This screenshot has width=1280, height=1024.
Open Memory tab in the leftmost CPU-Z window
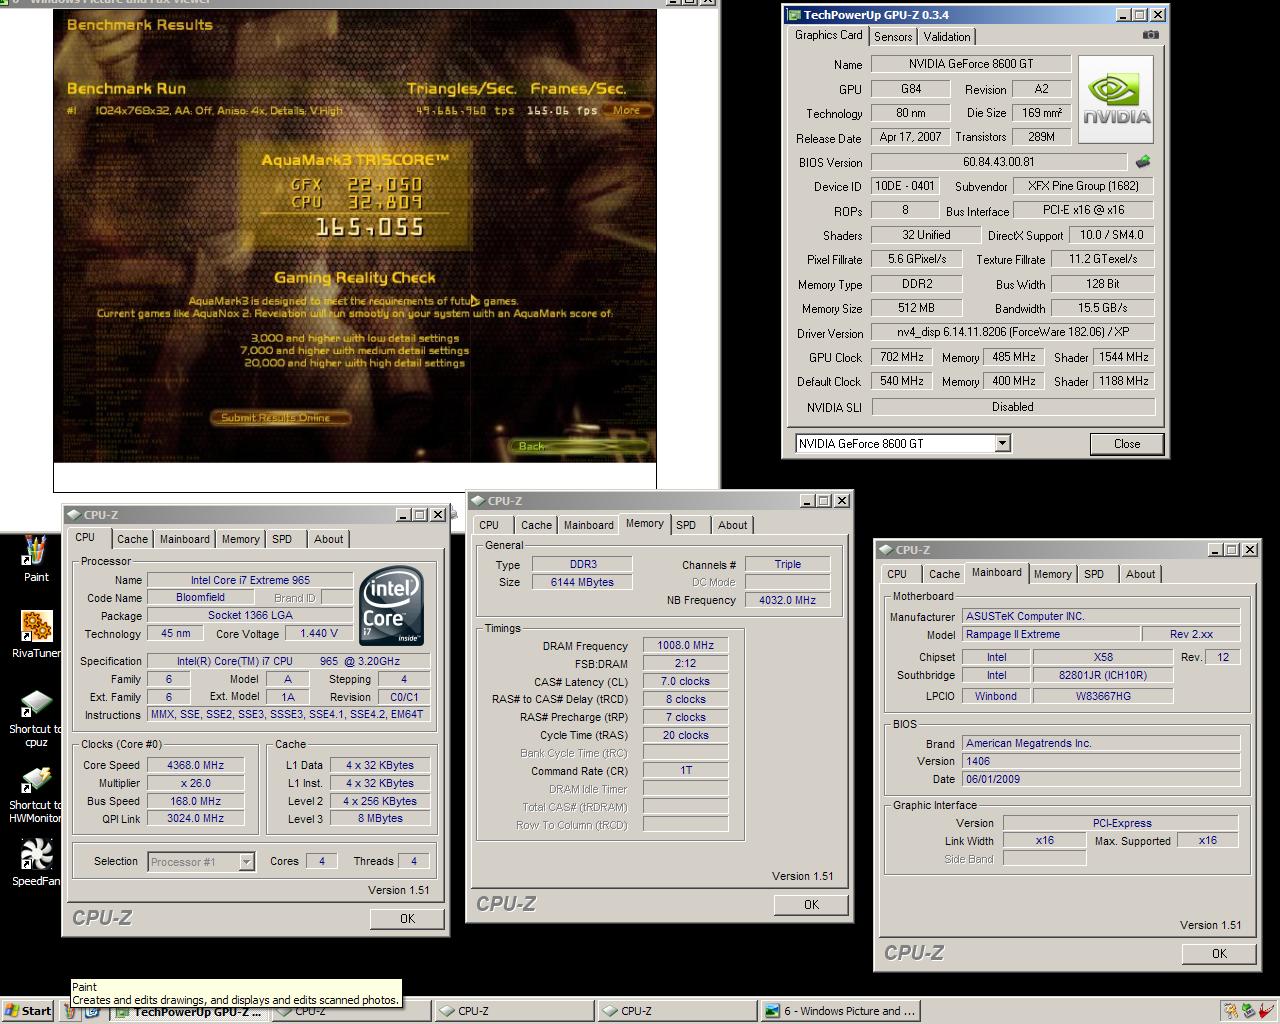241,539
